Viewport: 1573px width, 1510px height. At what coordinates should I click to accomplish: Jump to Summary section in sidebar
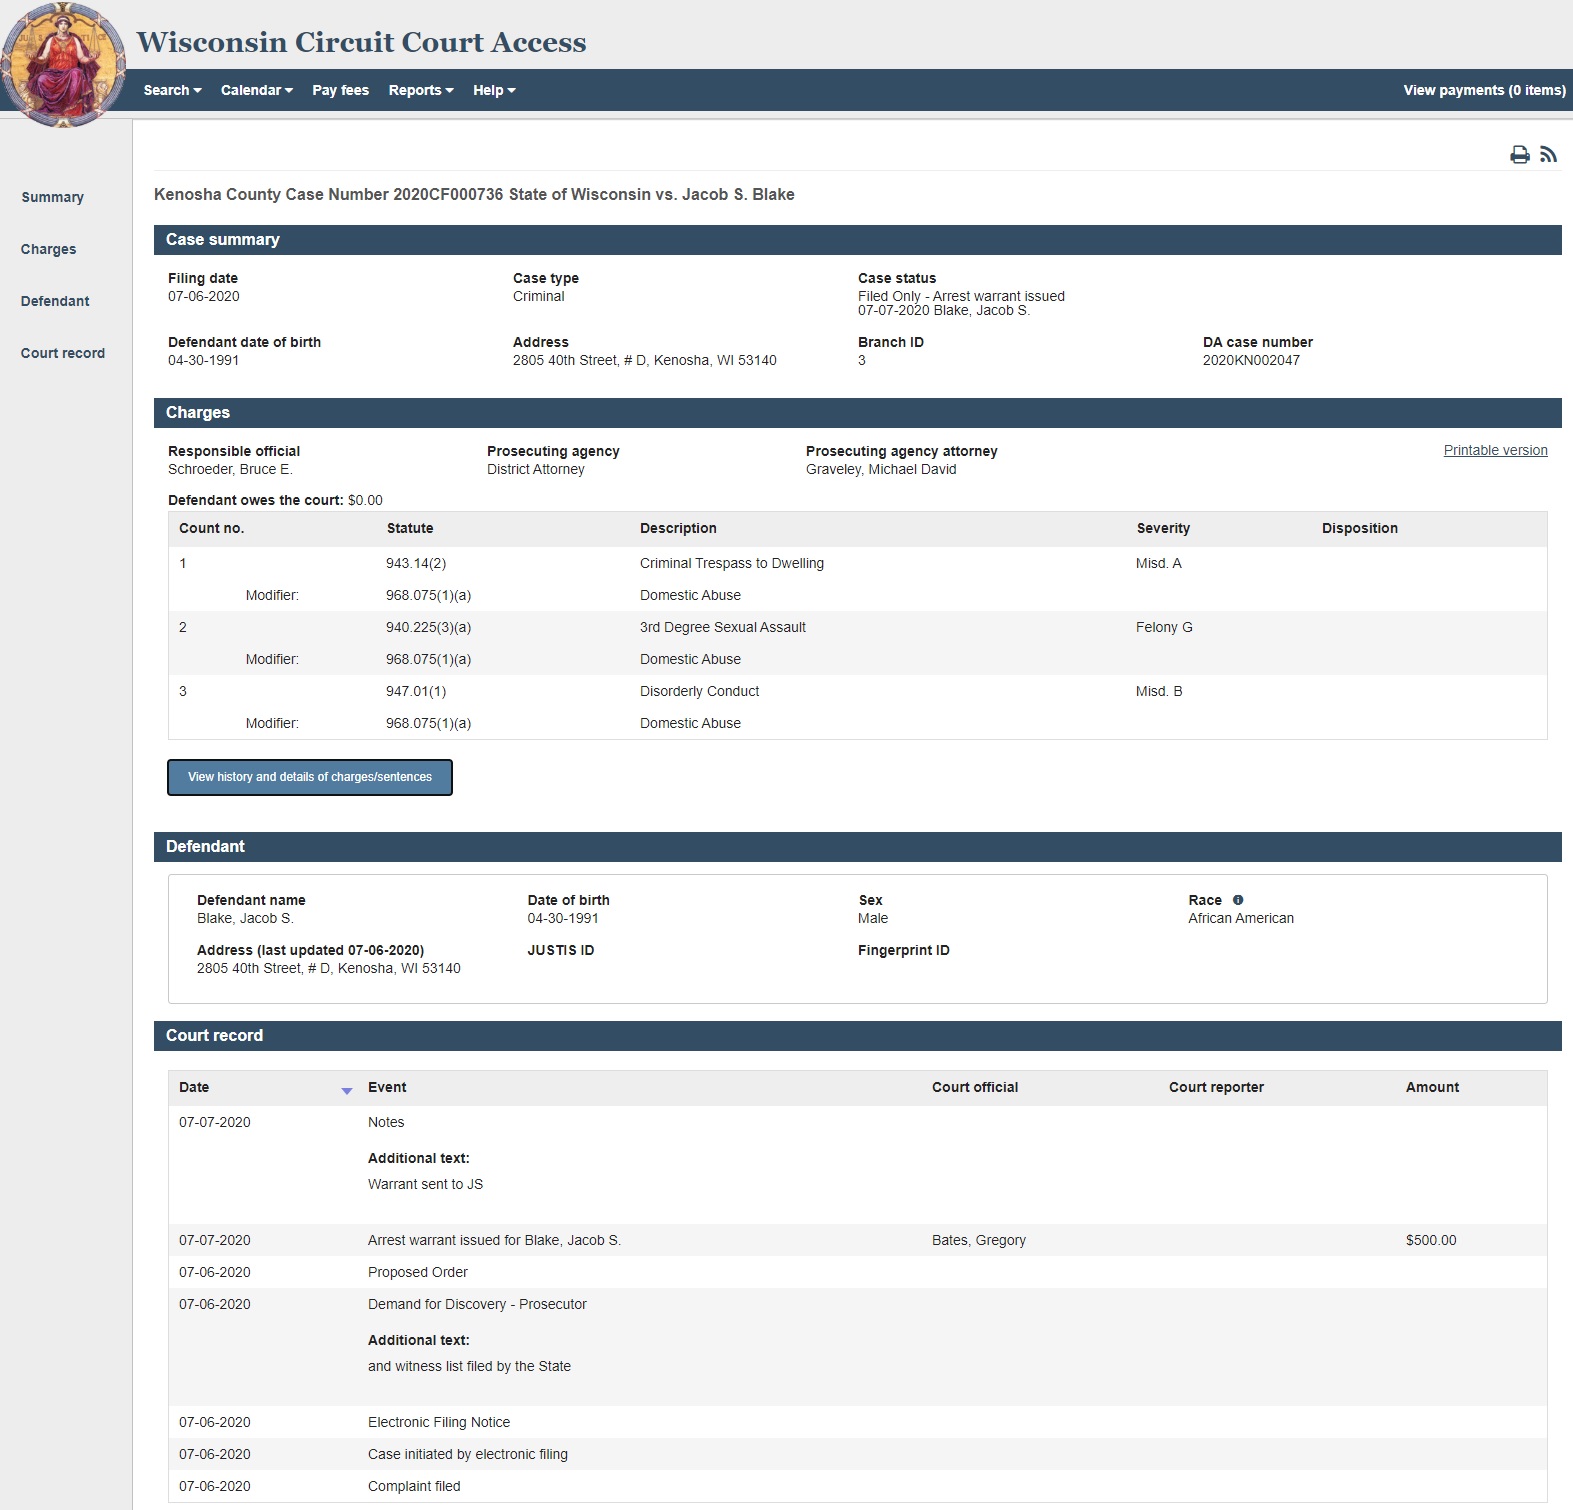pos(52,197)
